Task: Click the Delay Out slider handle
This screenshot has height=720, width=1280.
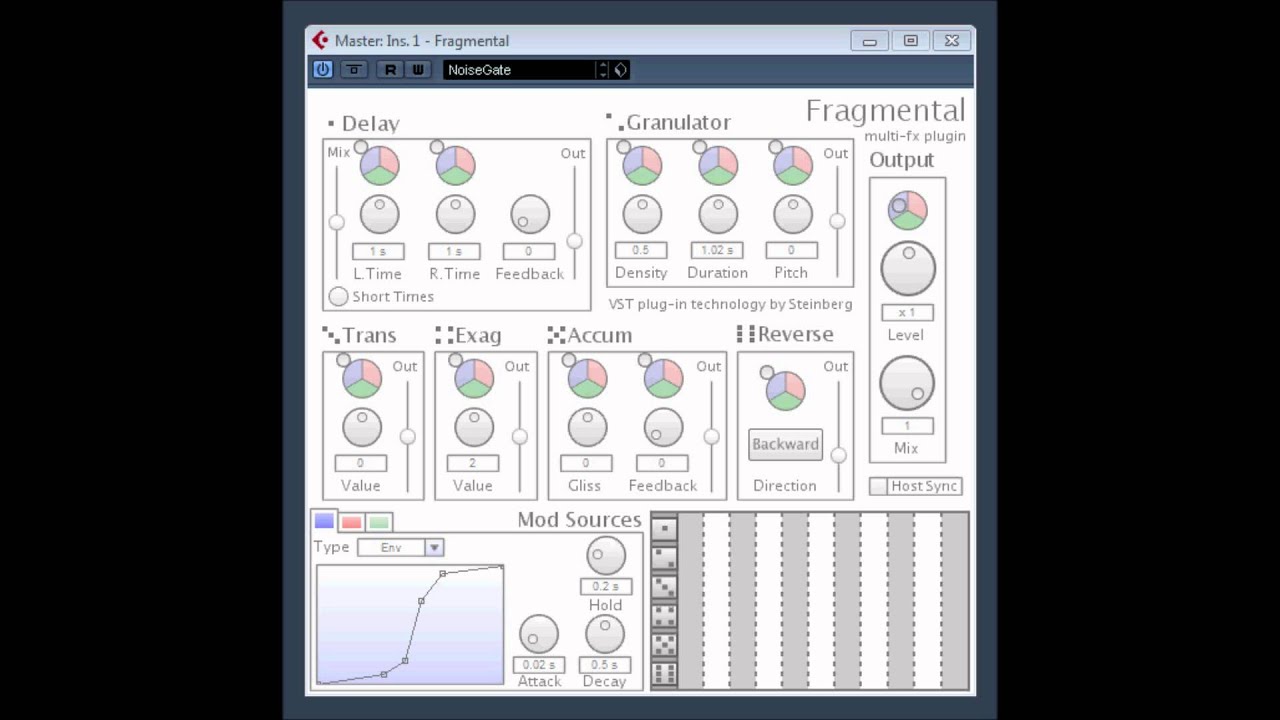Action: (x=574, y=241)
